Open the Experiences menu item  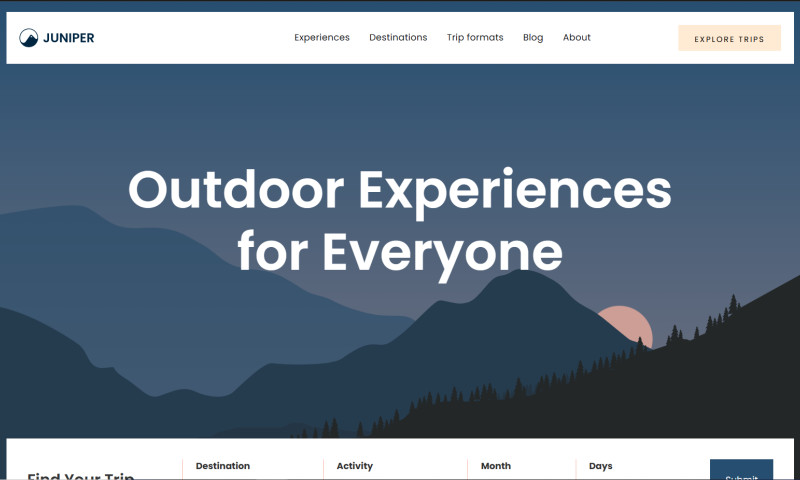click(x=322, y=38)
